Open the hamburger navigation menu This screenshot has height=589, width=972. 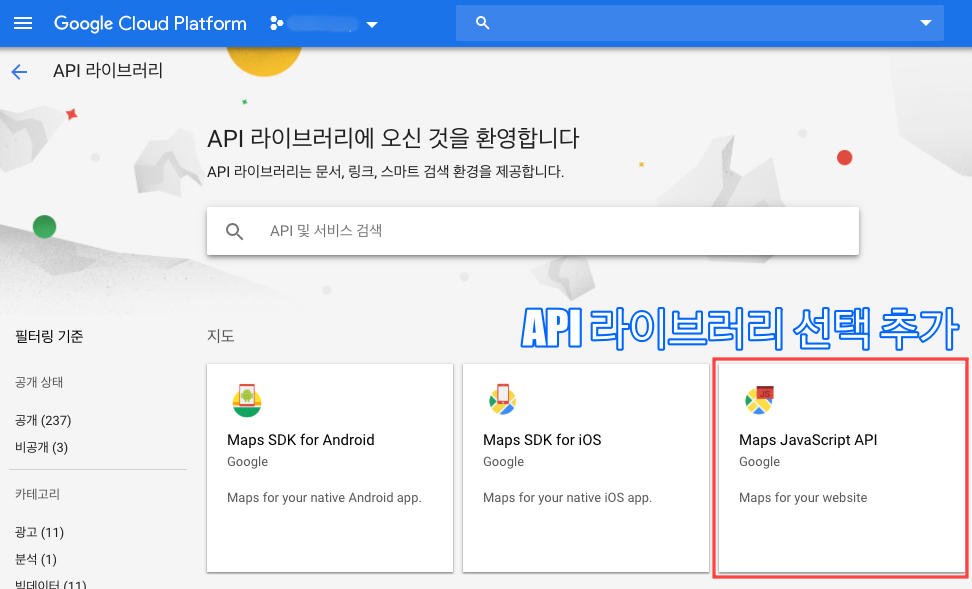pyautogui.click(x=23, y=24)
